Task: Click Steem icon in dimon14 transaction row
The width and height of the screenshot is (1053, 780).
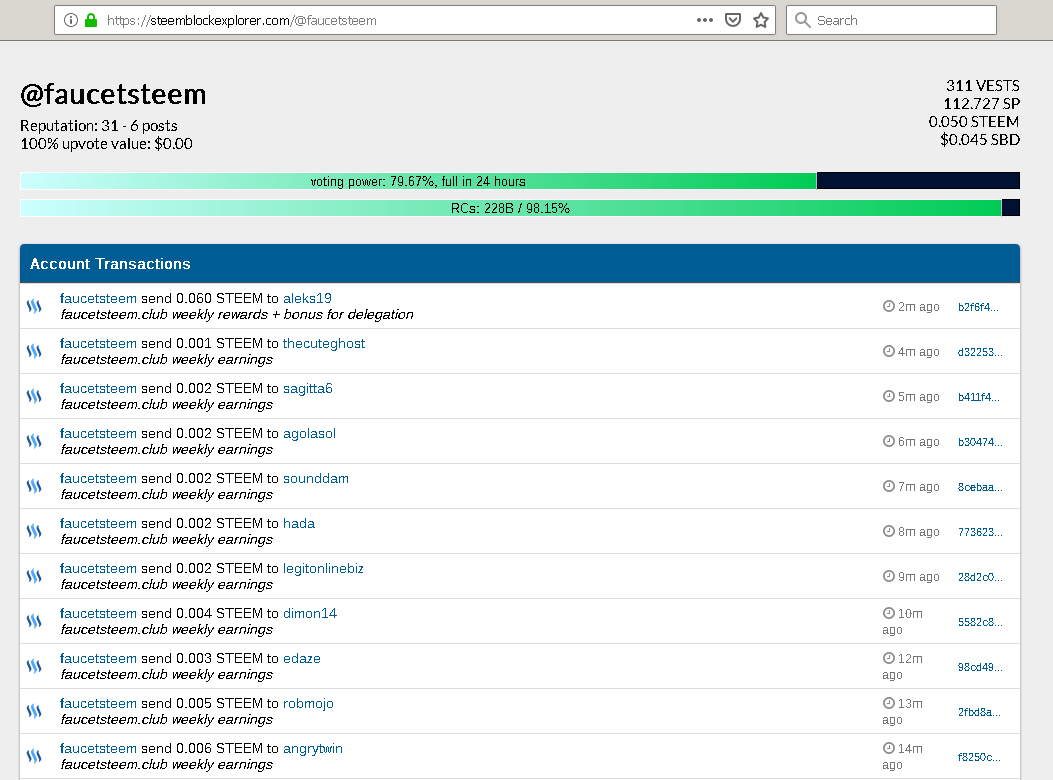Action: click(34, 621)
